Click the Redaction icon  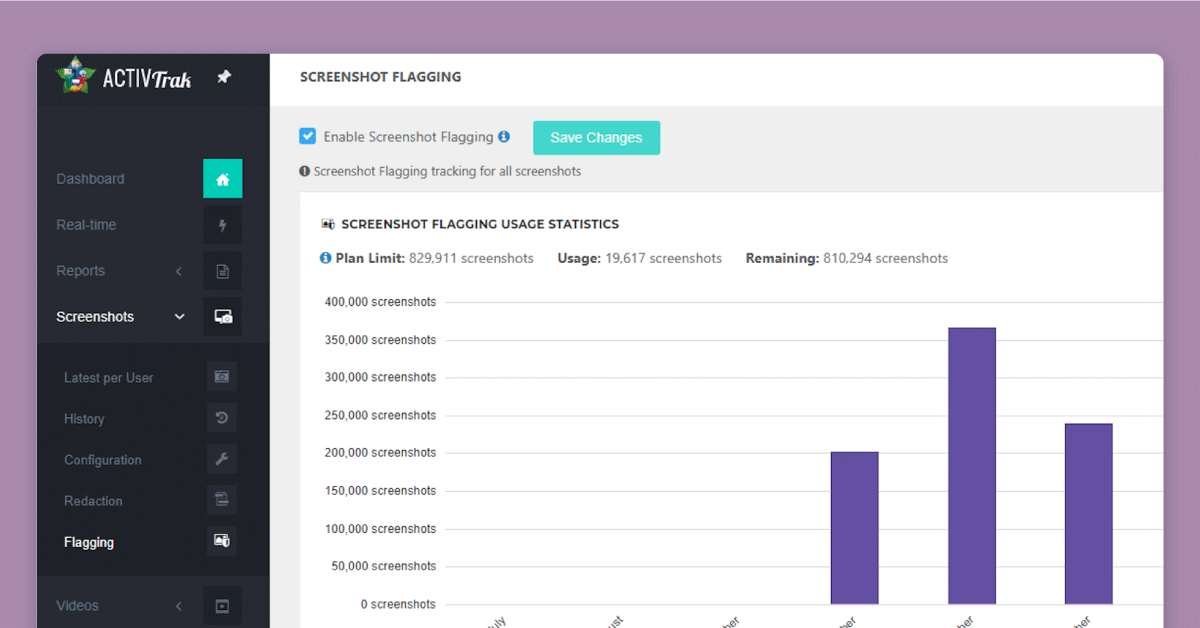click(222, 500)
